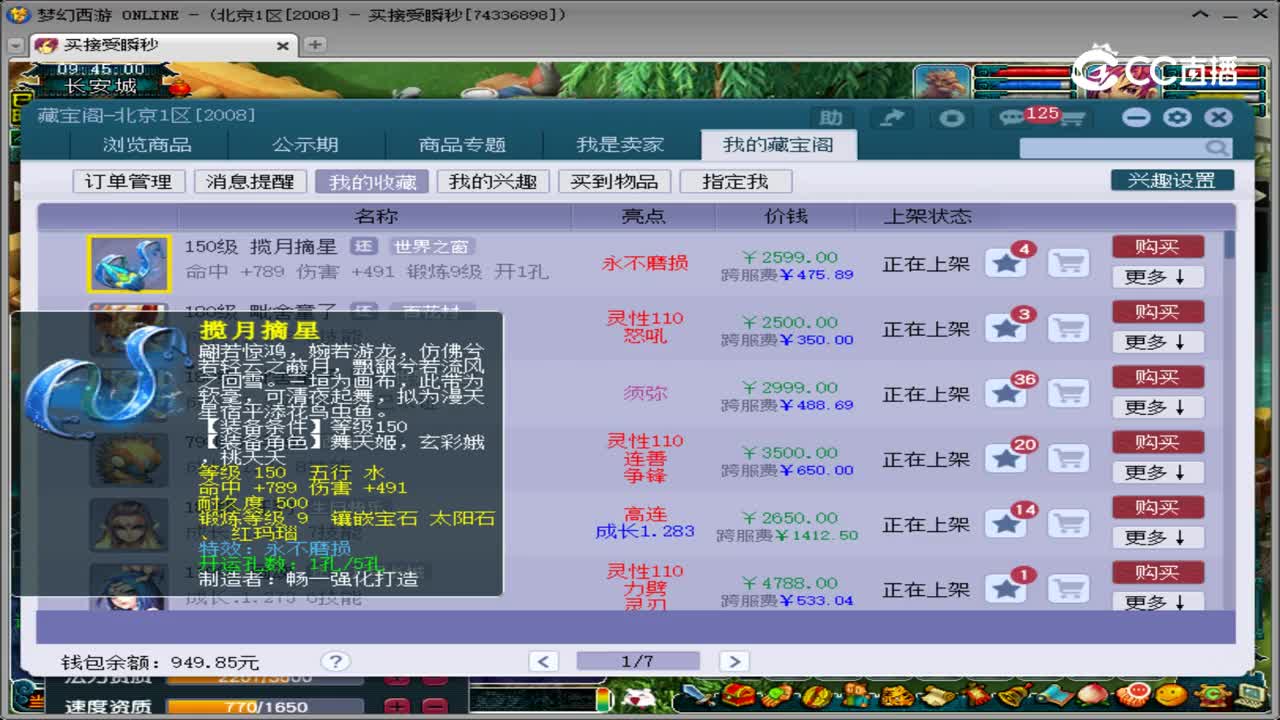Click the 上架状态 column header
This screenshot has width=1280, height=720.
[x=927, y=216]
